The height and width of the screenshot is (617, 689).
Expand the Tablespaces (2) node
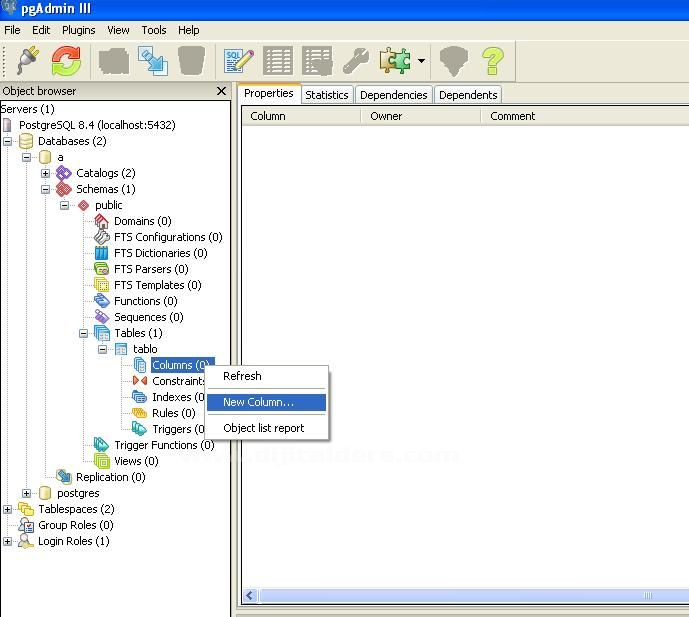(x=7, y=509)
